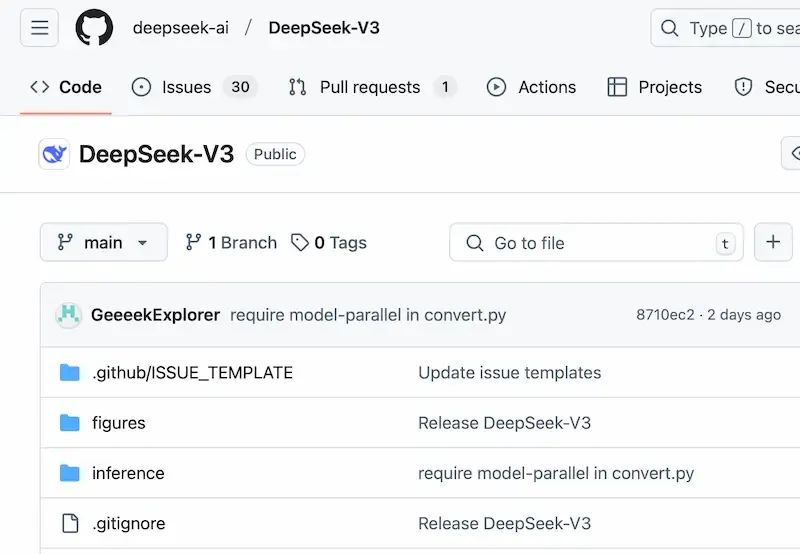Open the hamburger navigation menu
The height and width of the screenshot is (554, 800).
pos(39,28)
